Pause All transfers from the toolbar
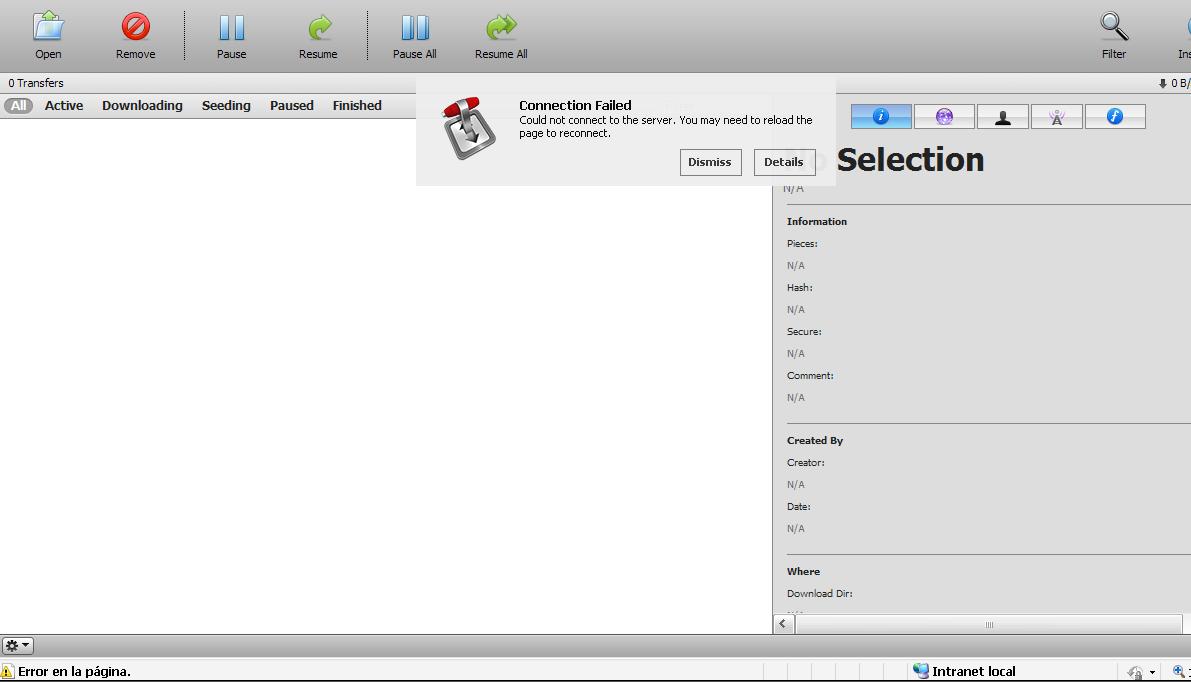1191x682 pixels. (415, 27)
